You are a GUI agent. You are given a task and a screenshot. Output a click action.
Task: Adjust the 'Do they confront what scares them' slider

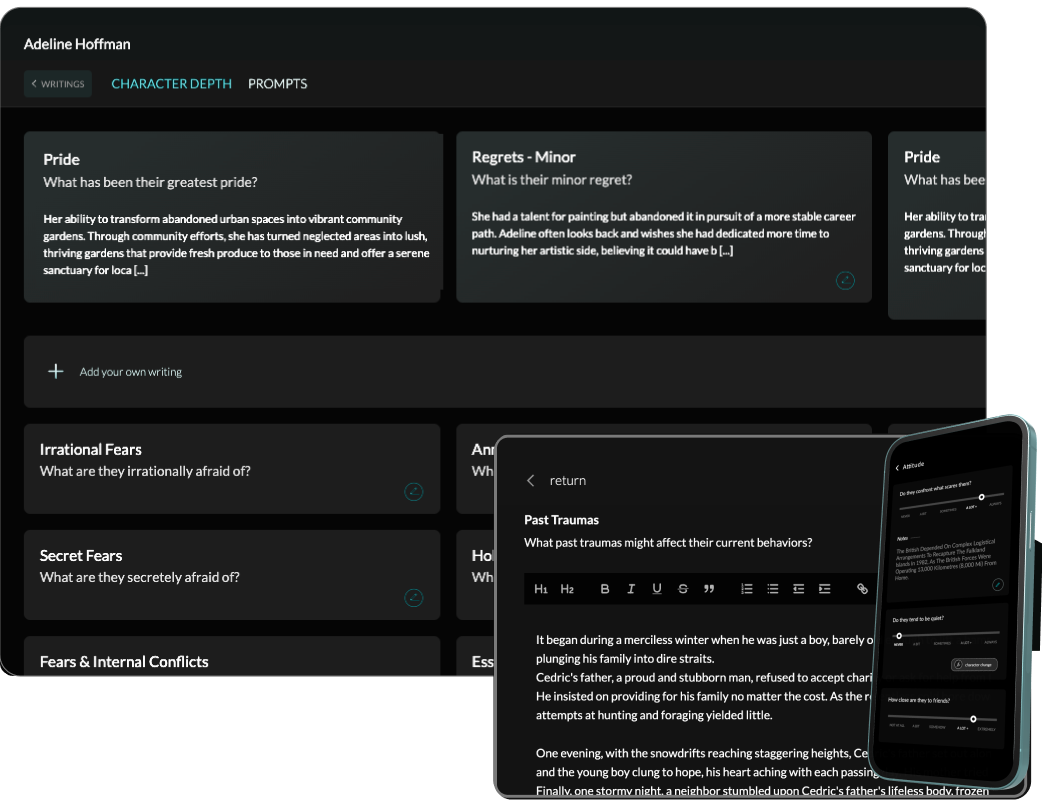(982, 497)
